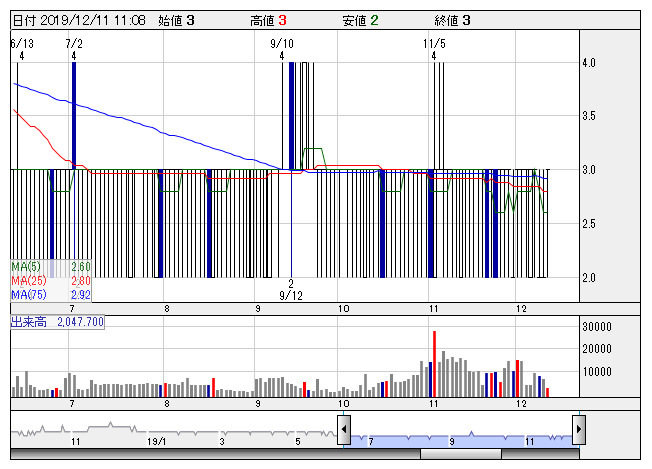Image resolution: width=652 pixels, height=469 pixels.
Task: Click the MA(25) legend label
Action: click(x=26, y=282)
